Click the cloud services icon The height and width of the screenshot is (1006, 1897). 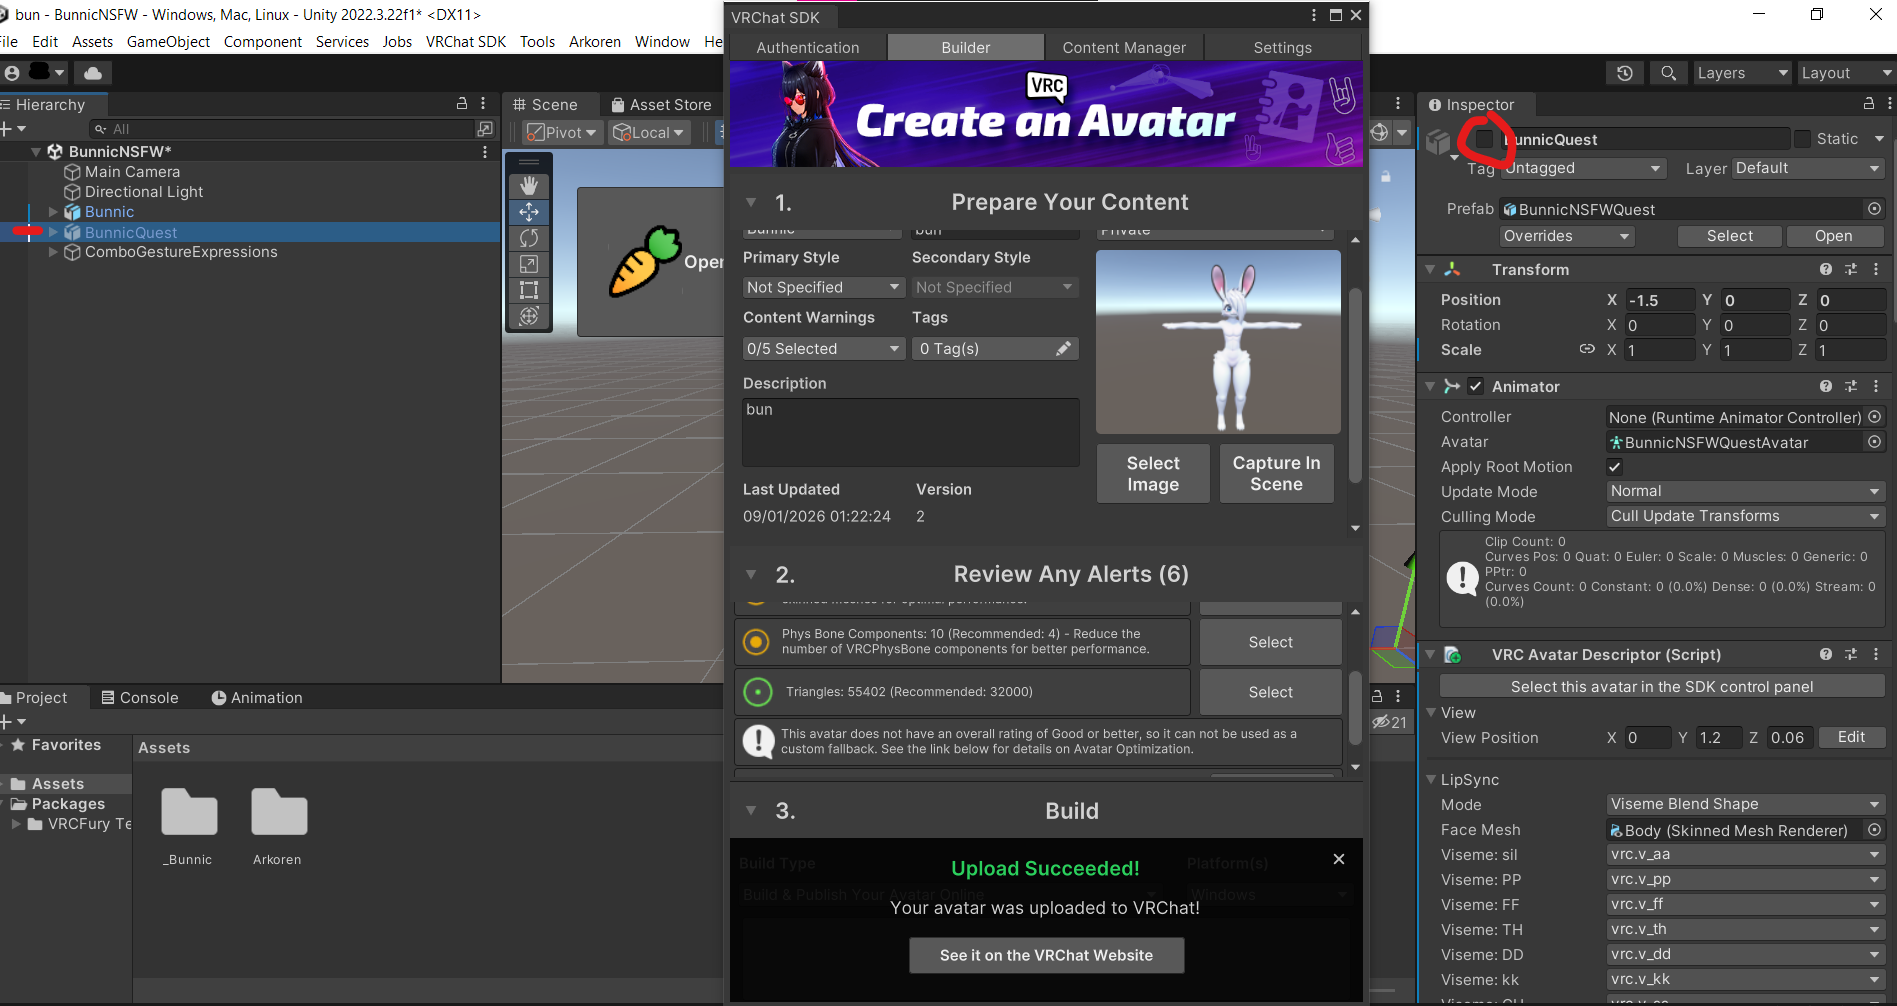93,73
